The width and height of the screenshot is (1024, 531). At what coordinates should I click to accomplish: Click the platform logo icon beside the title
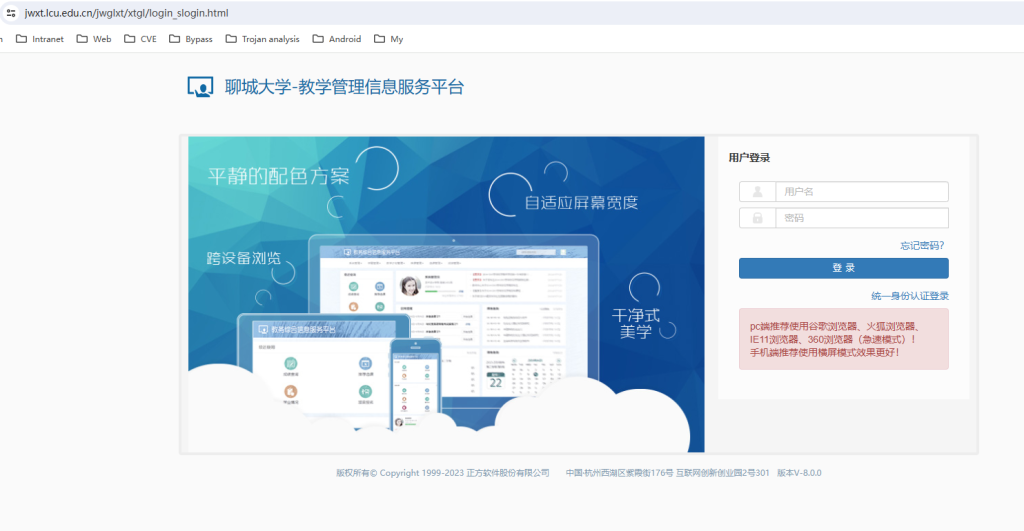[200, 87]
